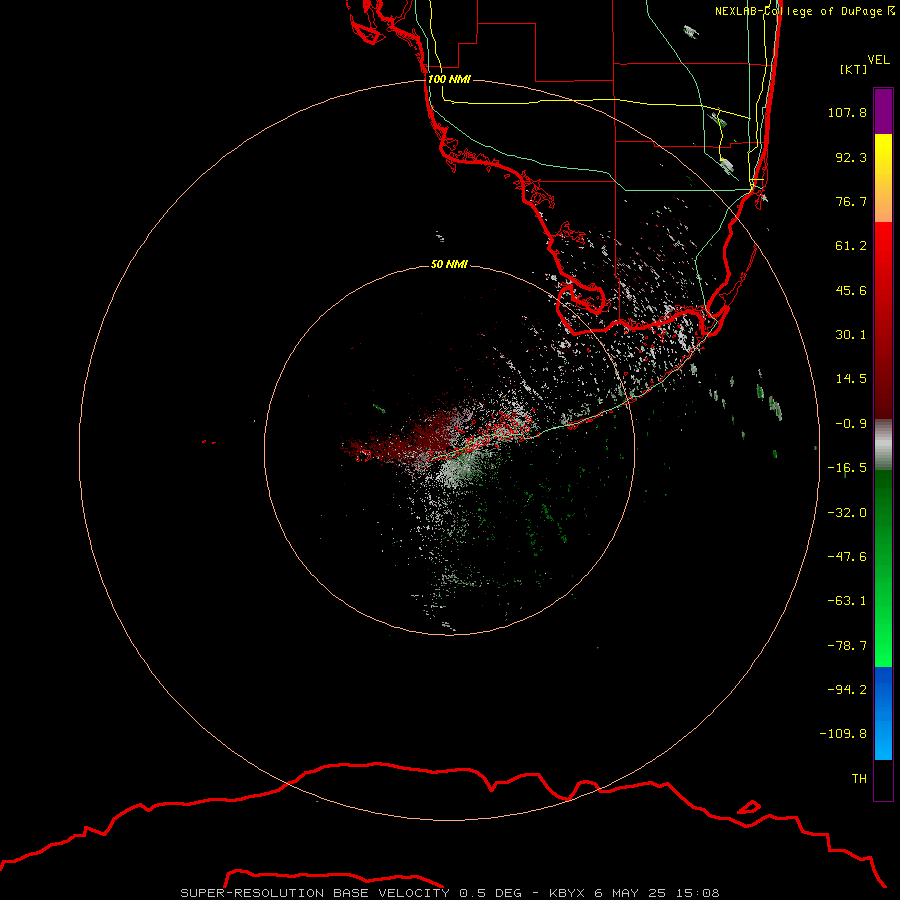The height and width of the screenshot is (900, 900).
Task: Click the [KT] units label
Action: pyautogui.click(x=853, y=69)
